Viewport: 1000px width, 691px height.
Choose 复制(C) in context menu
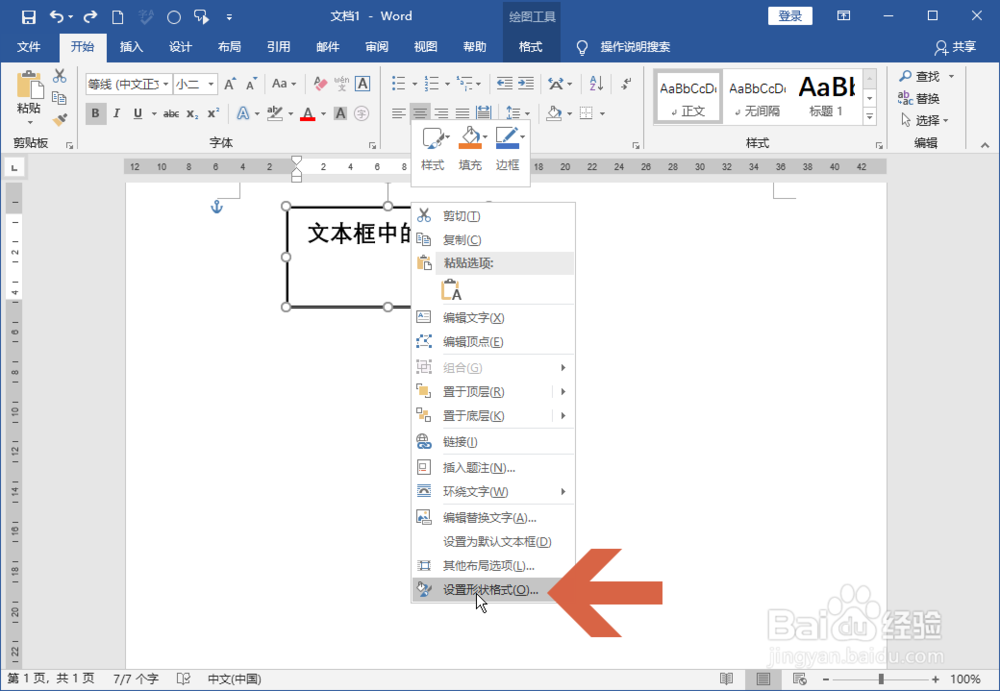pyautogui.click(x=494, y=240)
